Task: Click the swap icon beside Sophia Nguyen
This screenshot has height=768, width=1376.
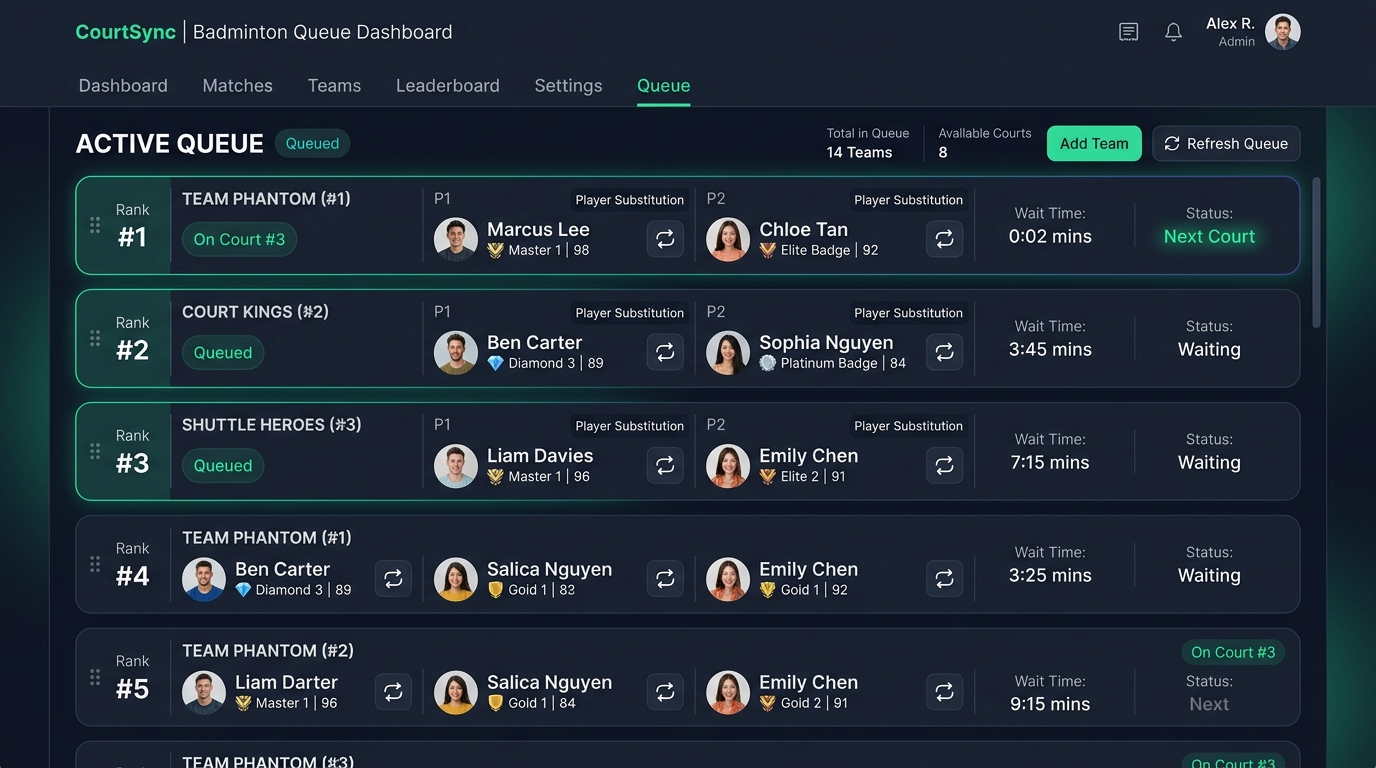Action: pyautogui.click(x=944, y=352)
